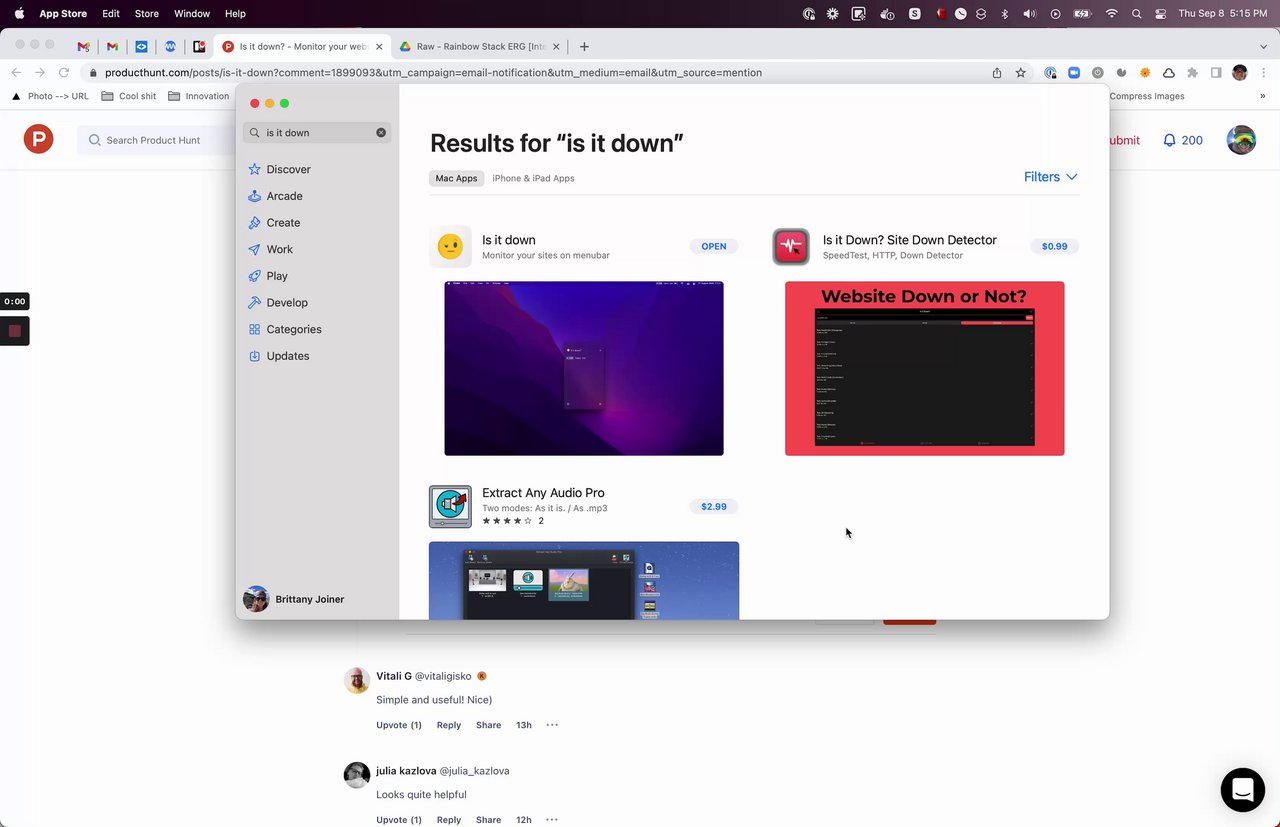Upvote julia kazlova's comment

399,820
